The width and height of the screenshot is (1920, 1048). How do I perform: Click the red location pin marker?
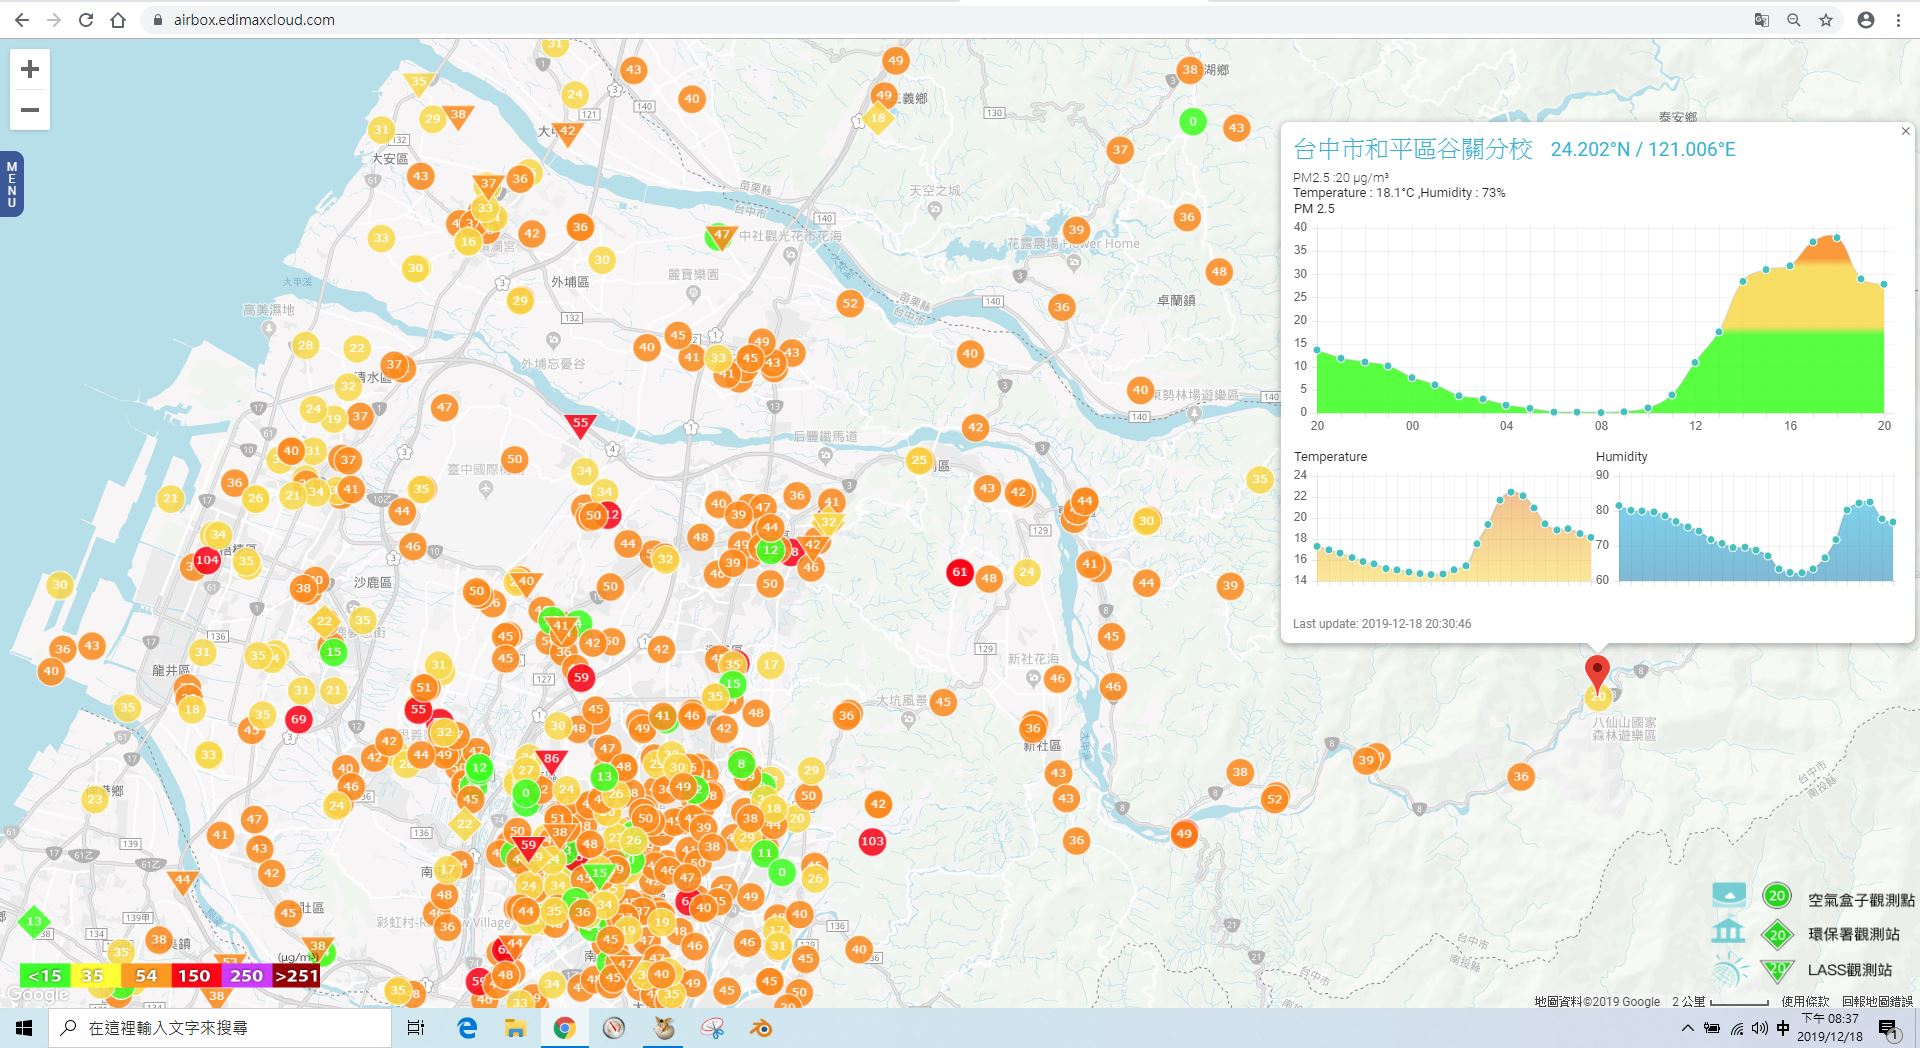click(x=1597, y=672)
